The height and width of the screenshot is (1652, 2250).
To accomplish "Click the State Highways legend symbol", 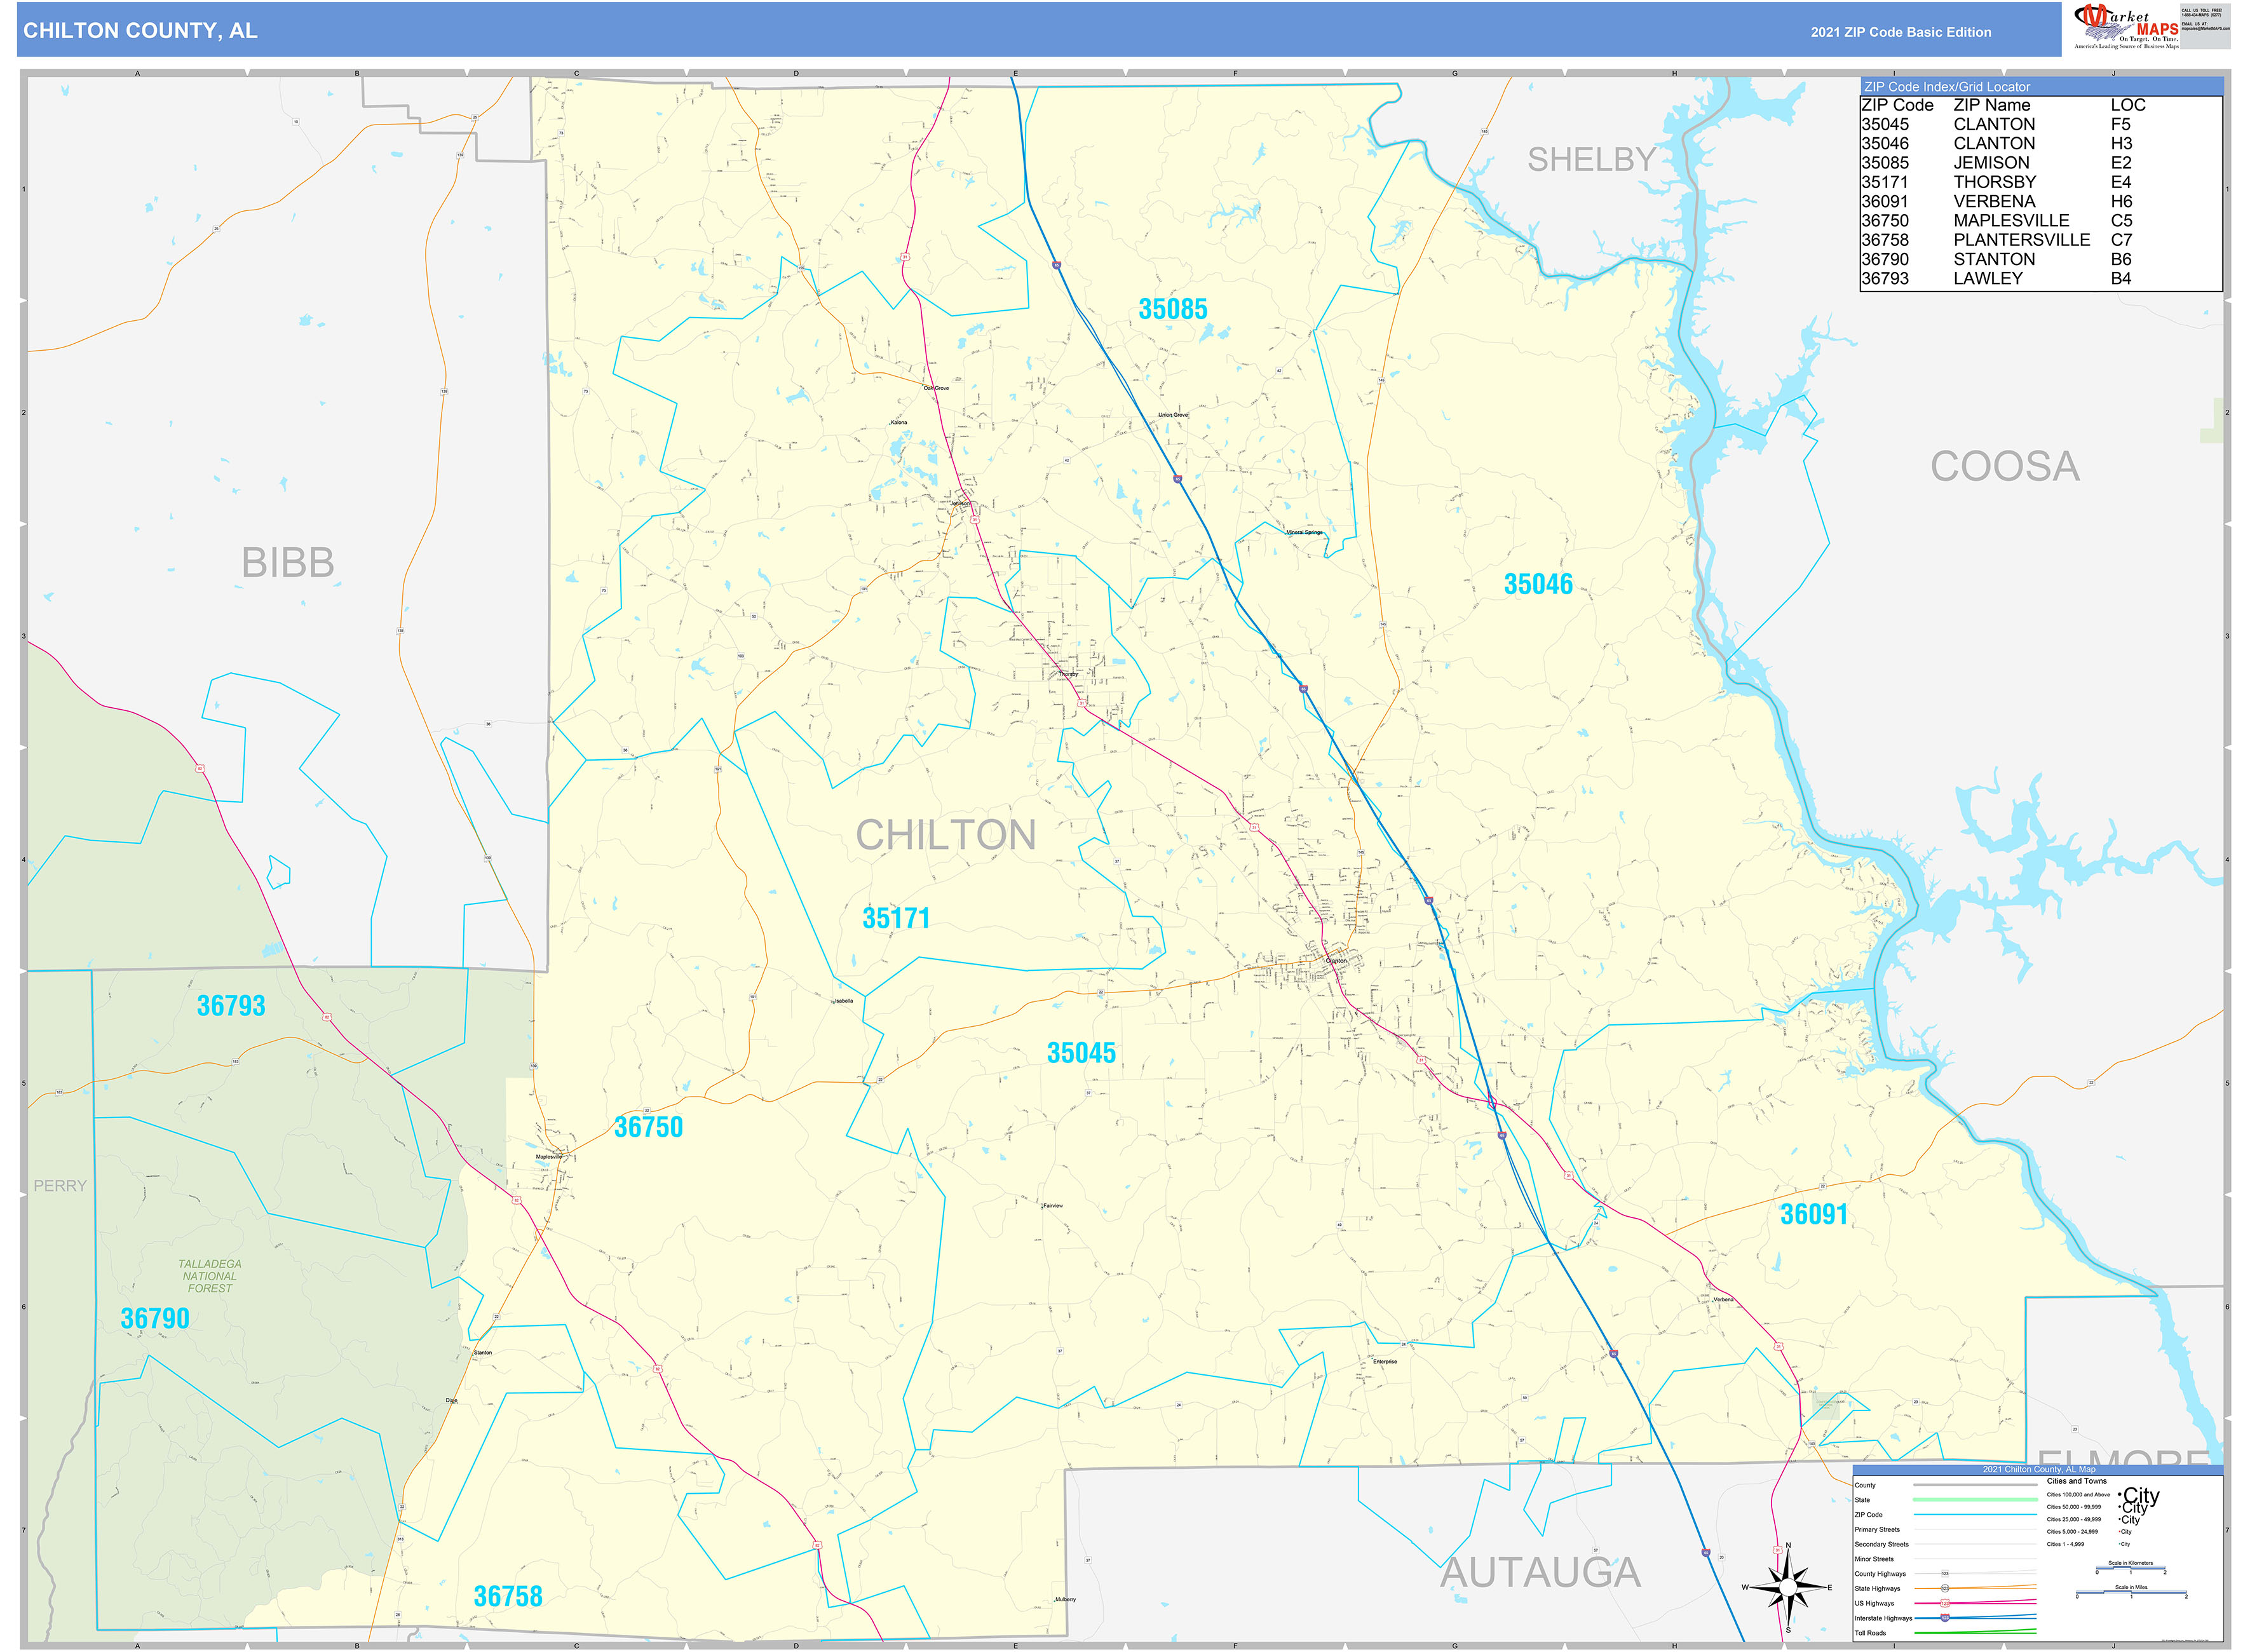I will 1945,1588.
